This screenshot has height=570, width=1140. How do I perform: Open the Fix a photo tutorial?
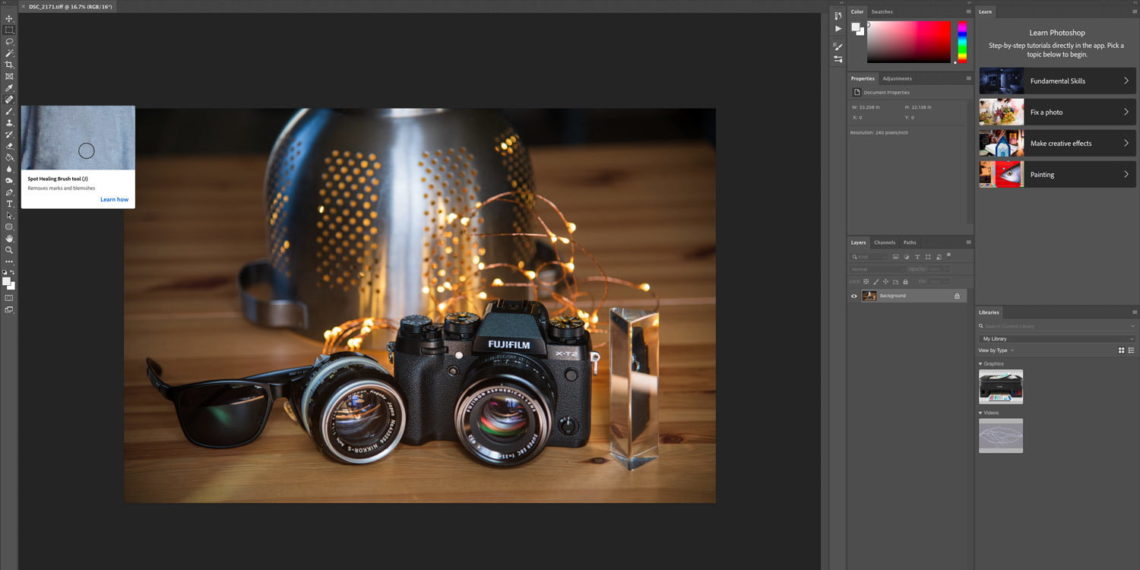(x=1057, y=112)
